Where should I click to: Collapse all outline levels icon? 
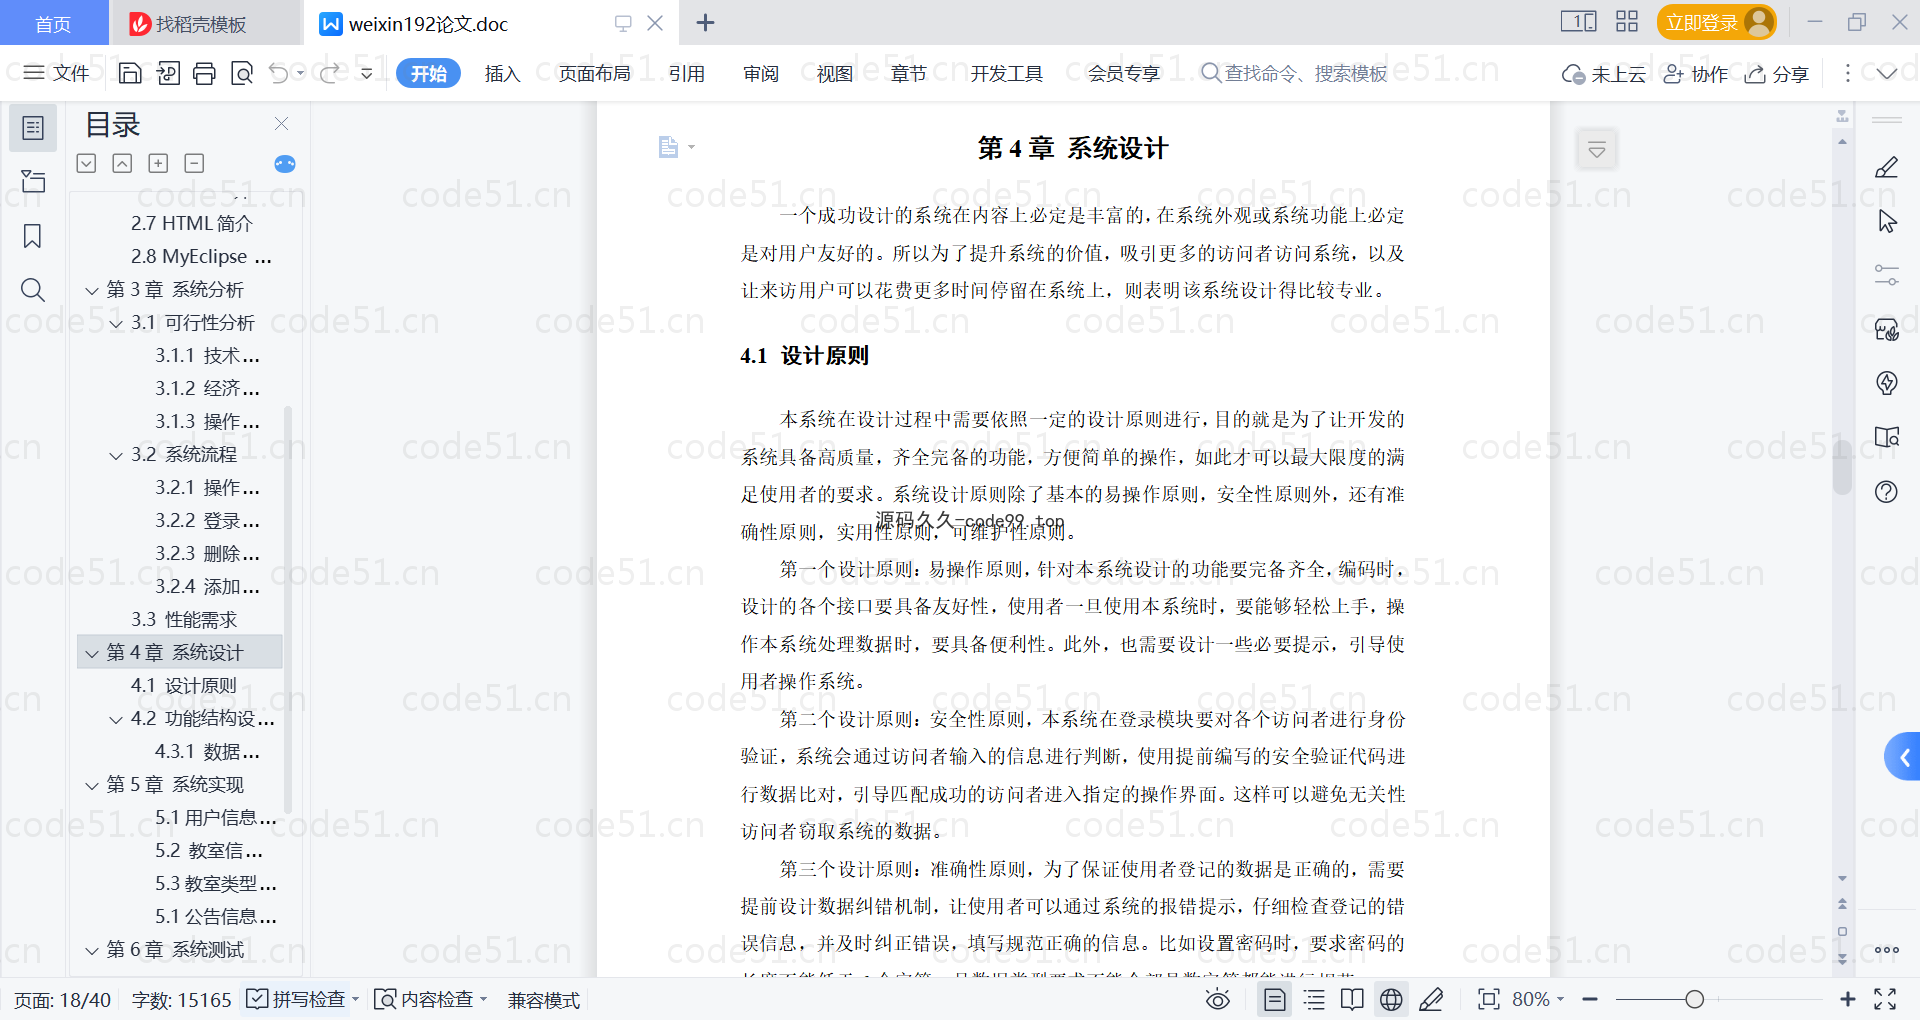(122, 163)
